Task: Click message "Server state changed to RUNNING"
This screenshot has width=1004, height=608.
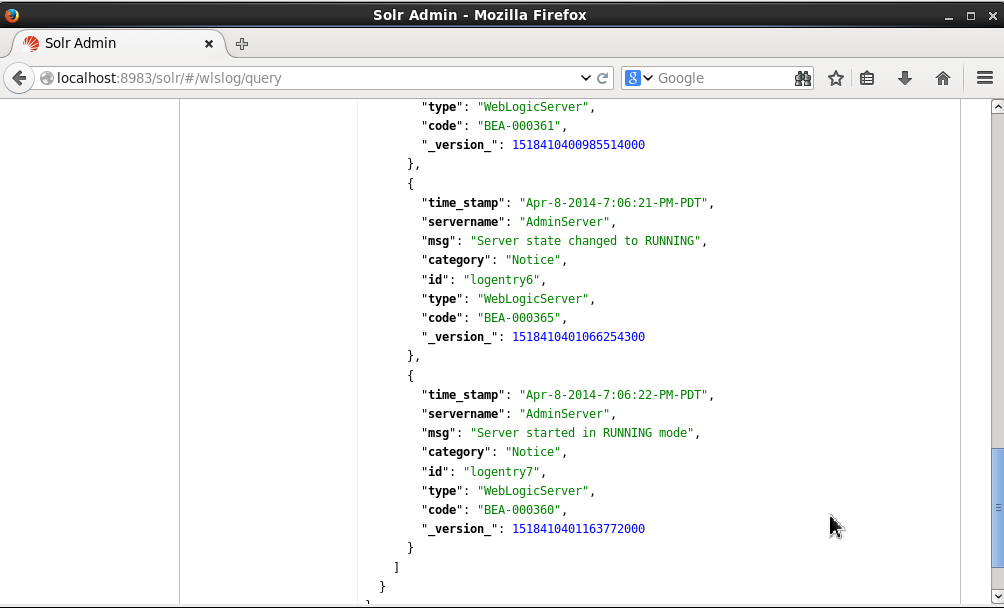Action: (586, 241)
